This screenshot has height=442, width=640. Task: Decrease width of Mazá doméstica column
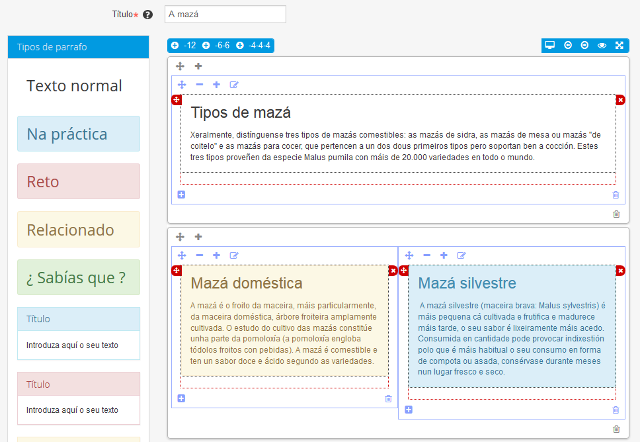click(199, 255)
